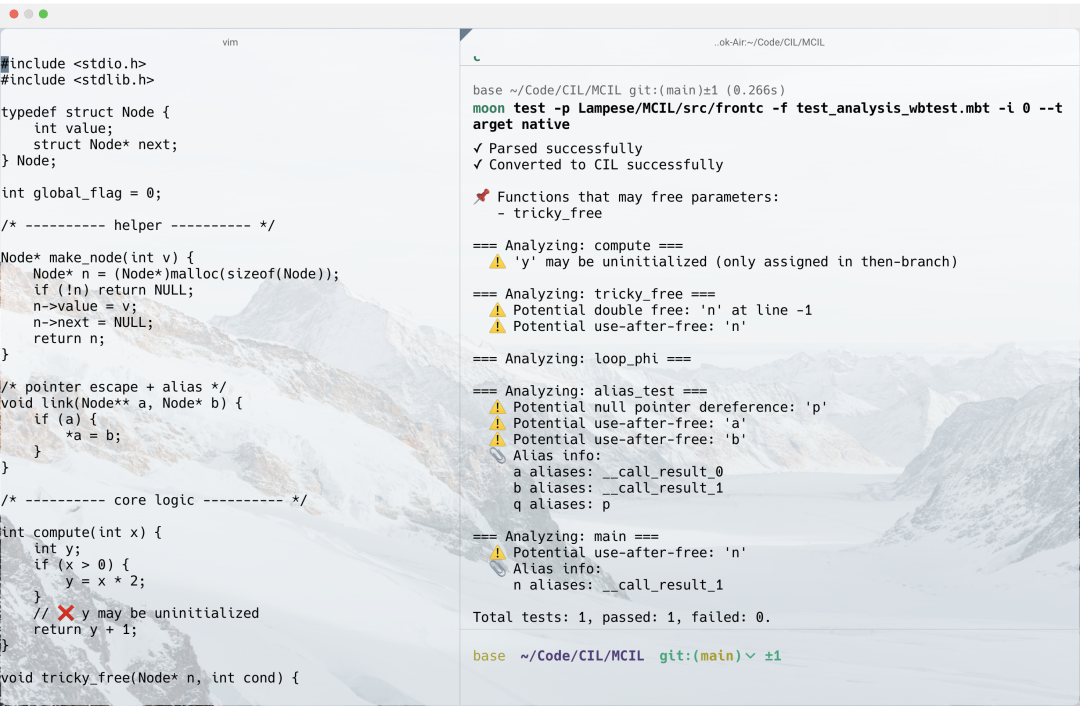Click the '=== Analyzing: compute ===' header
The image size is (1080, 706).
point(578,245)
